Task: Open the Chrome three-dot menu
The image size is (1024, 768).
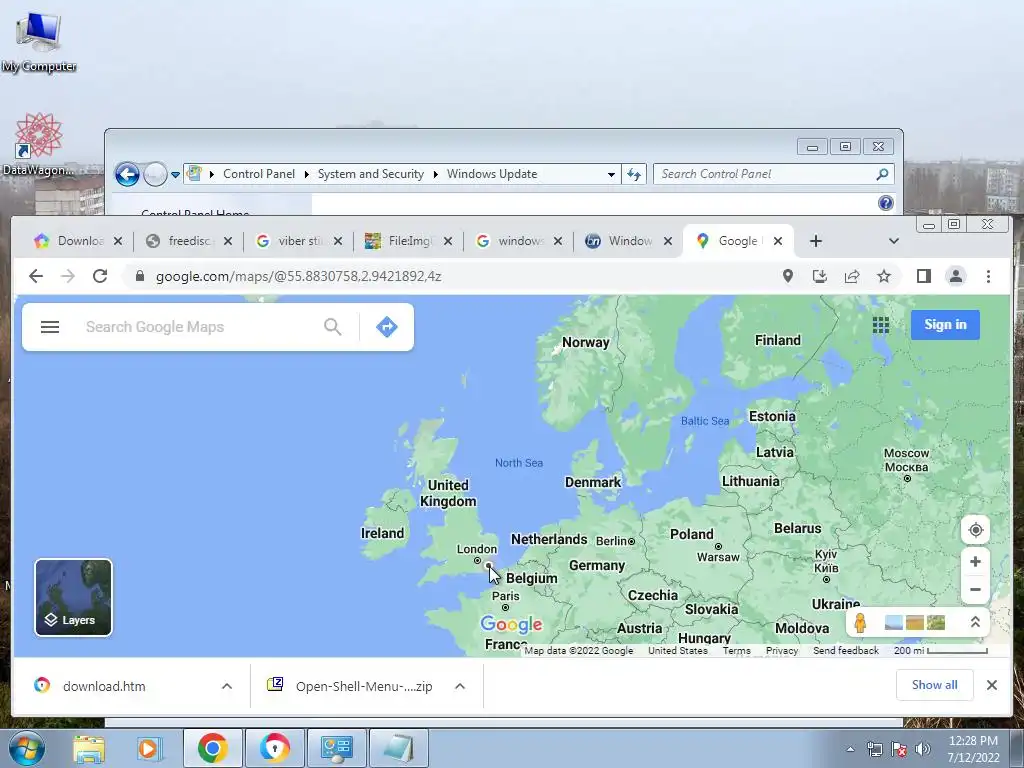Action: coord(988,276)
